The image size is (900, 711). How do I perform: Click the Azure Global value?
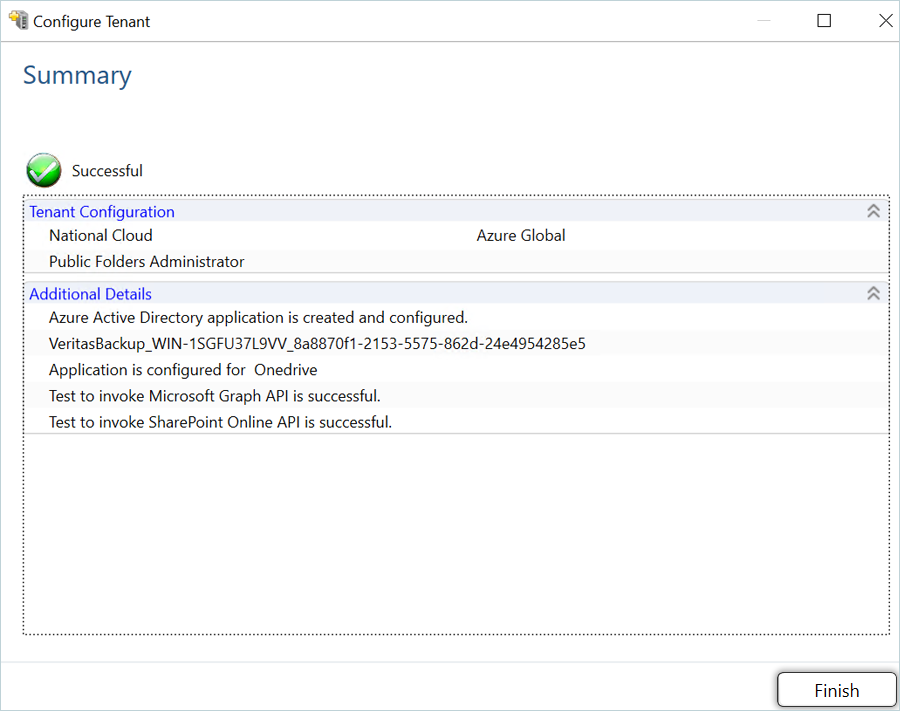pos(521,236)
